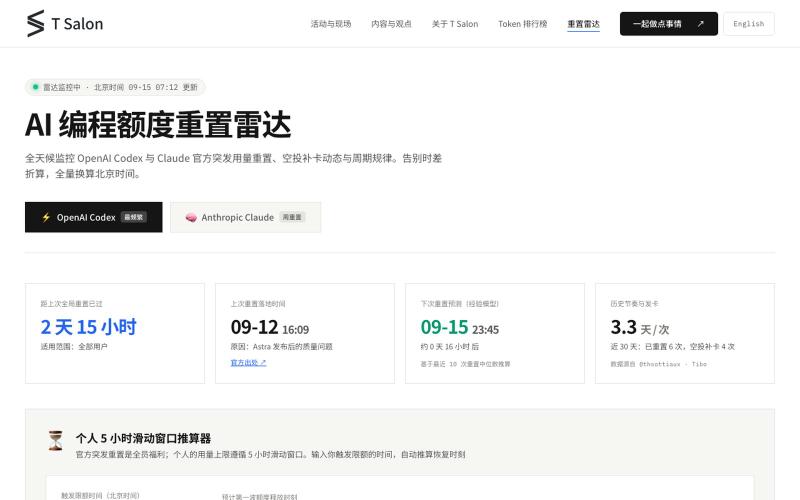Click the lightning bolt icon on OpenAI Codex
The image size is (800, 500).
[x=46, y=217]
